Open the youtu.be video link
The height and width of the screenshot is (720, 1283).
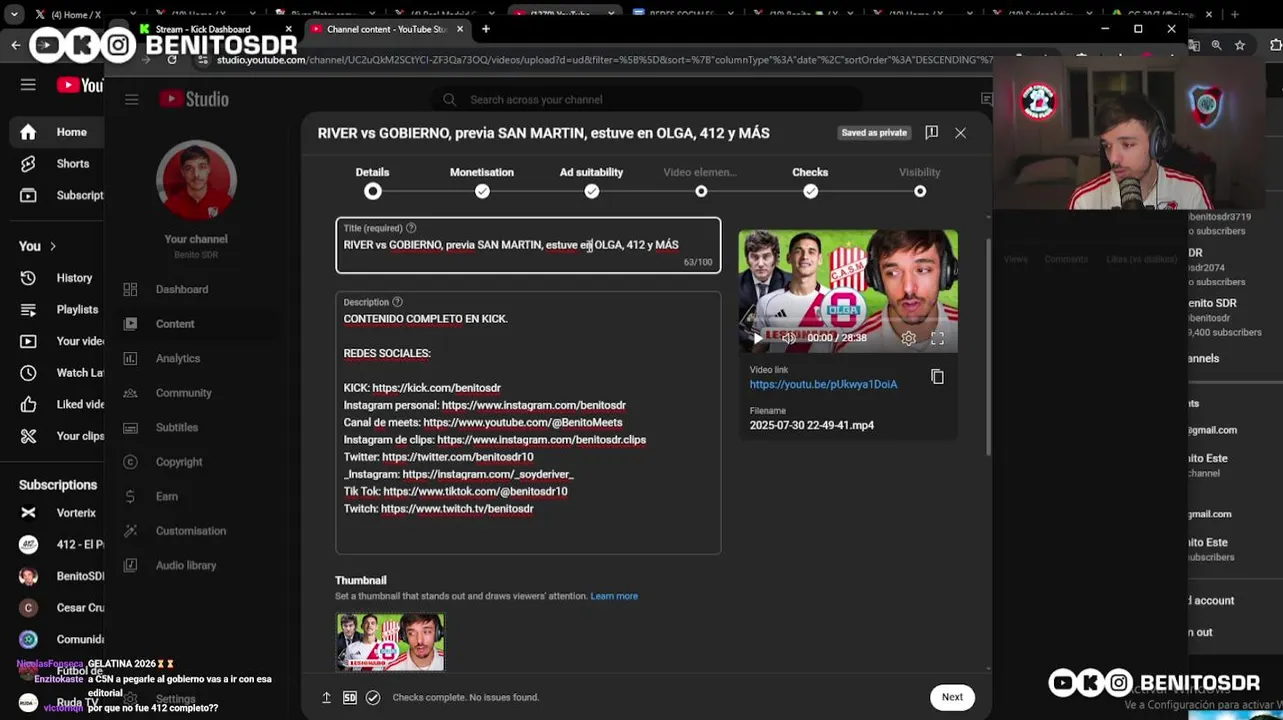click(x=823, y=384)
